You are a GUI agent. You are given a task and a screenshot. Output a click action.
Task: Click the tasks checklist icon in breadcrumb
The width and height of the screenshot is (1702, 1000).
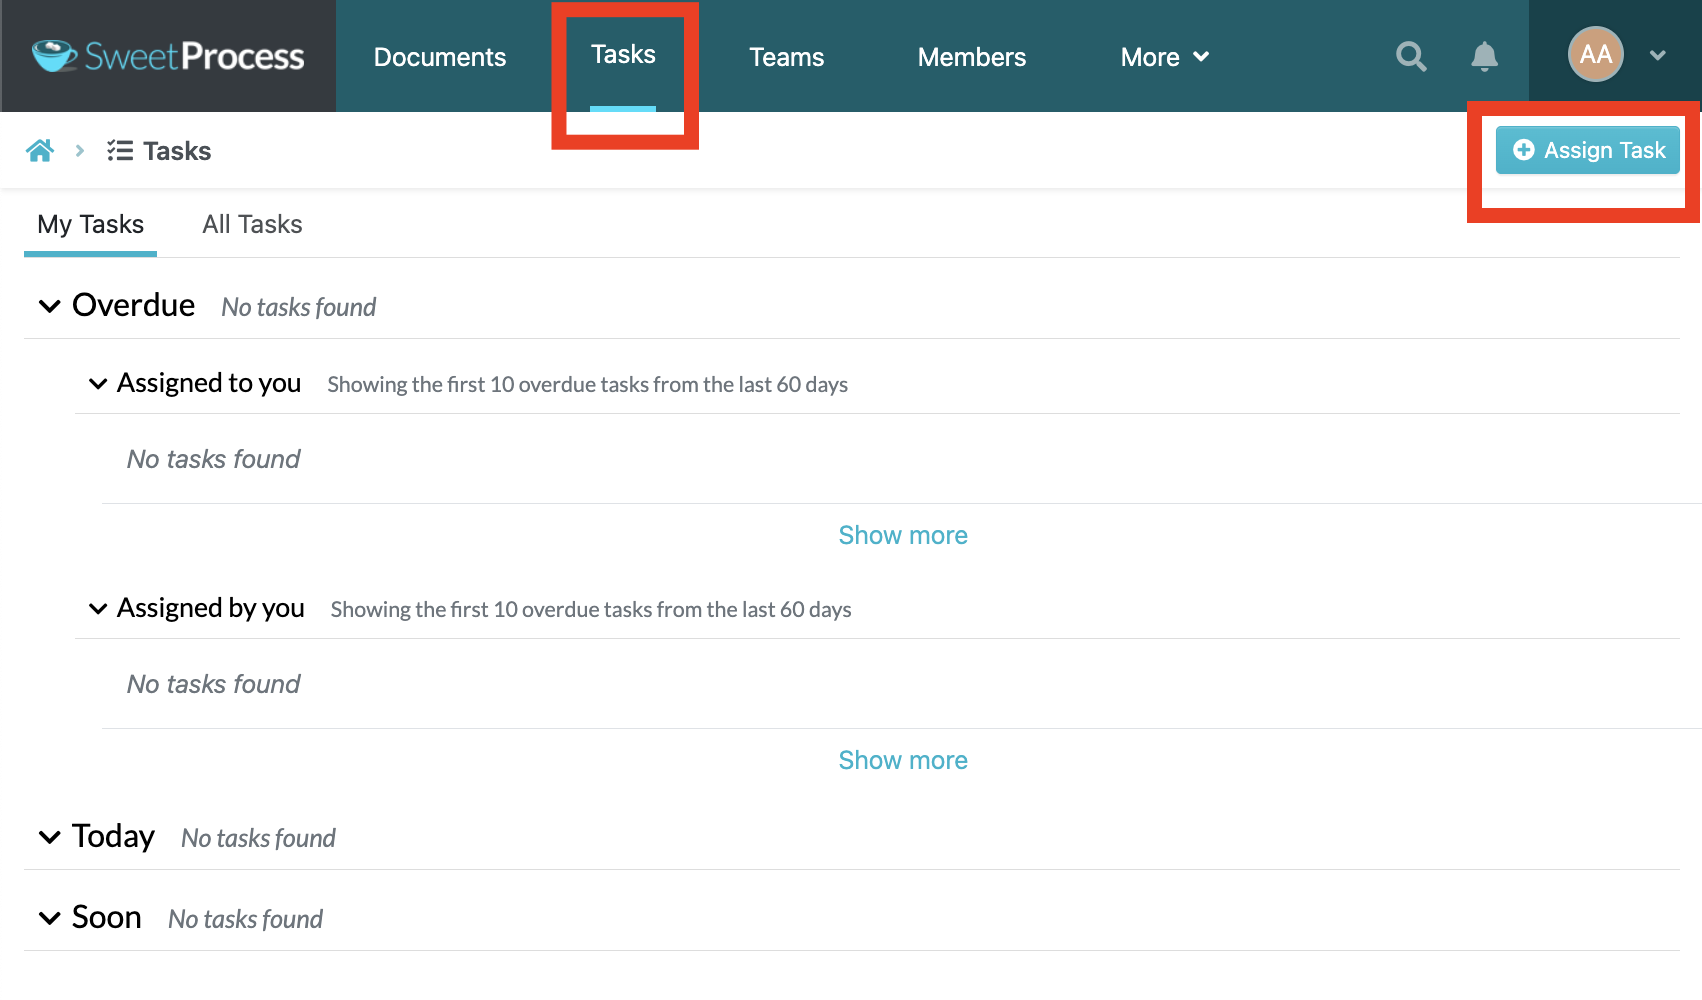point(120,151)
